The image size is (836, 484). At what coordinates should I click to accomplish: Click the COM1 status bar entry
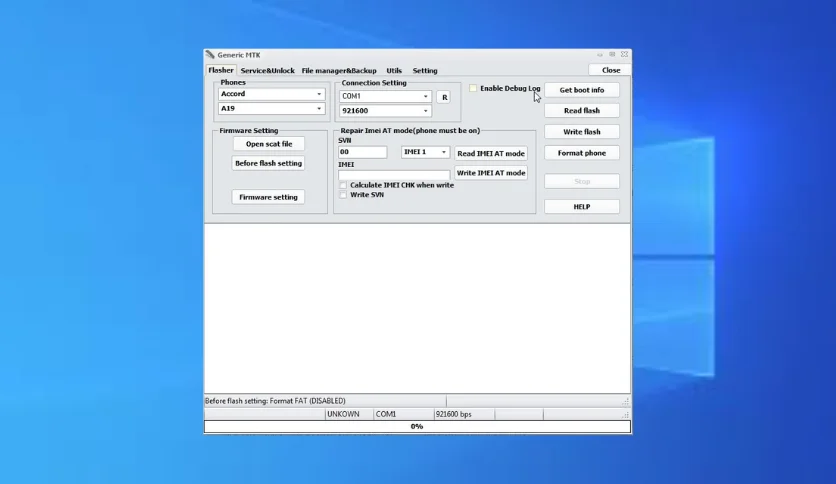(404, 414)
